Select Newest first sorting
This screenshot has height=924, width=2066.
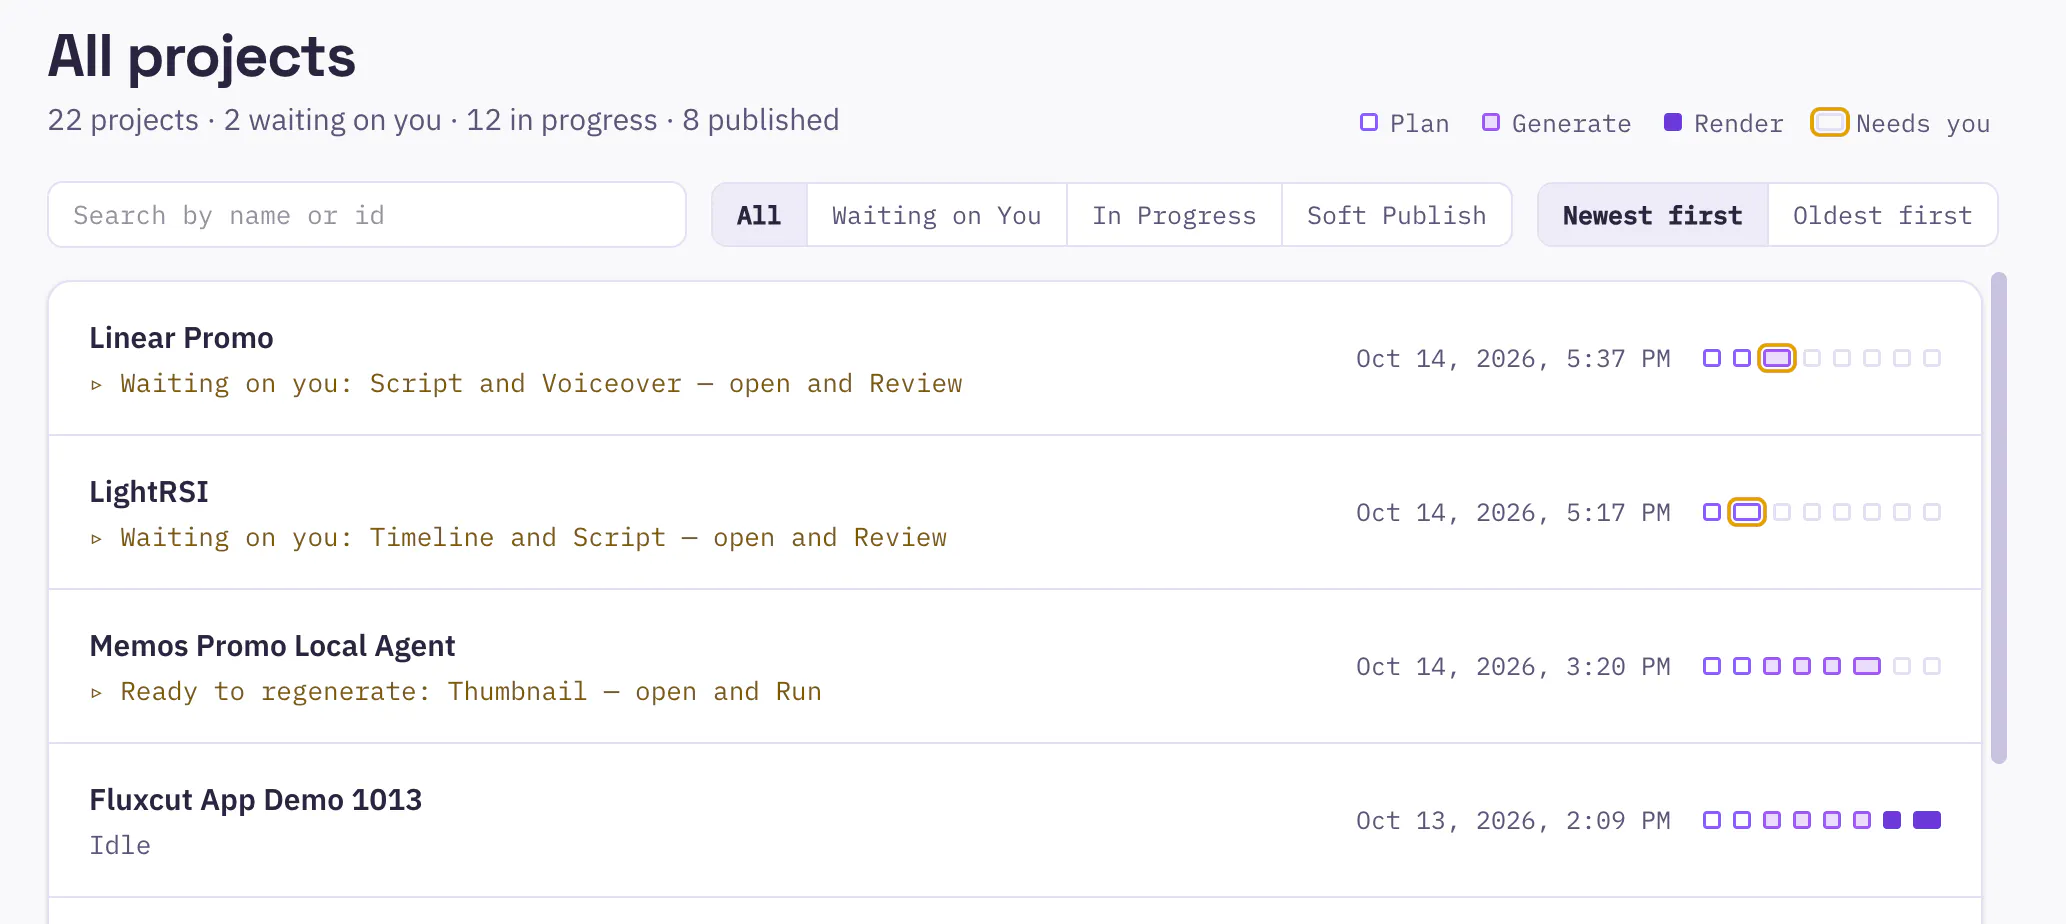point(1653,215)
